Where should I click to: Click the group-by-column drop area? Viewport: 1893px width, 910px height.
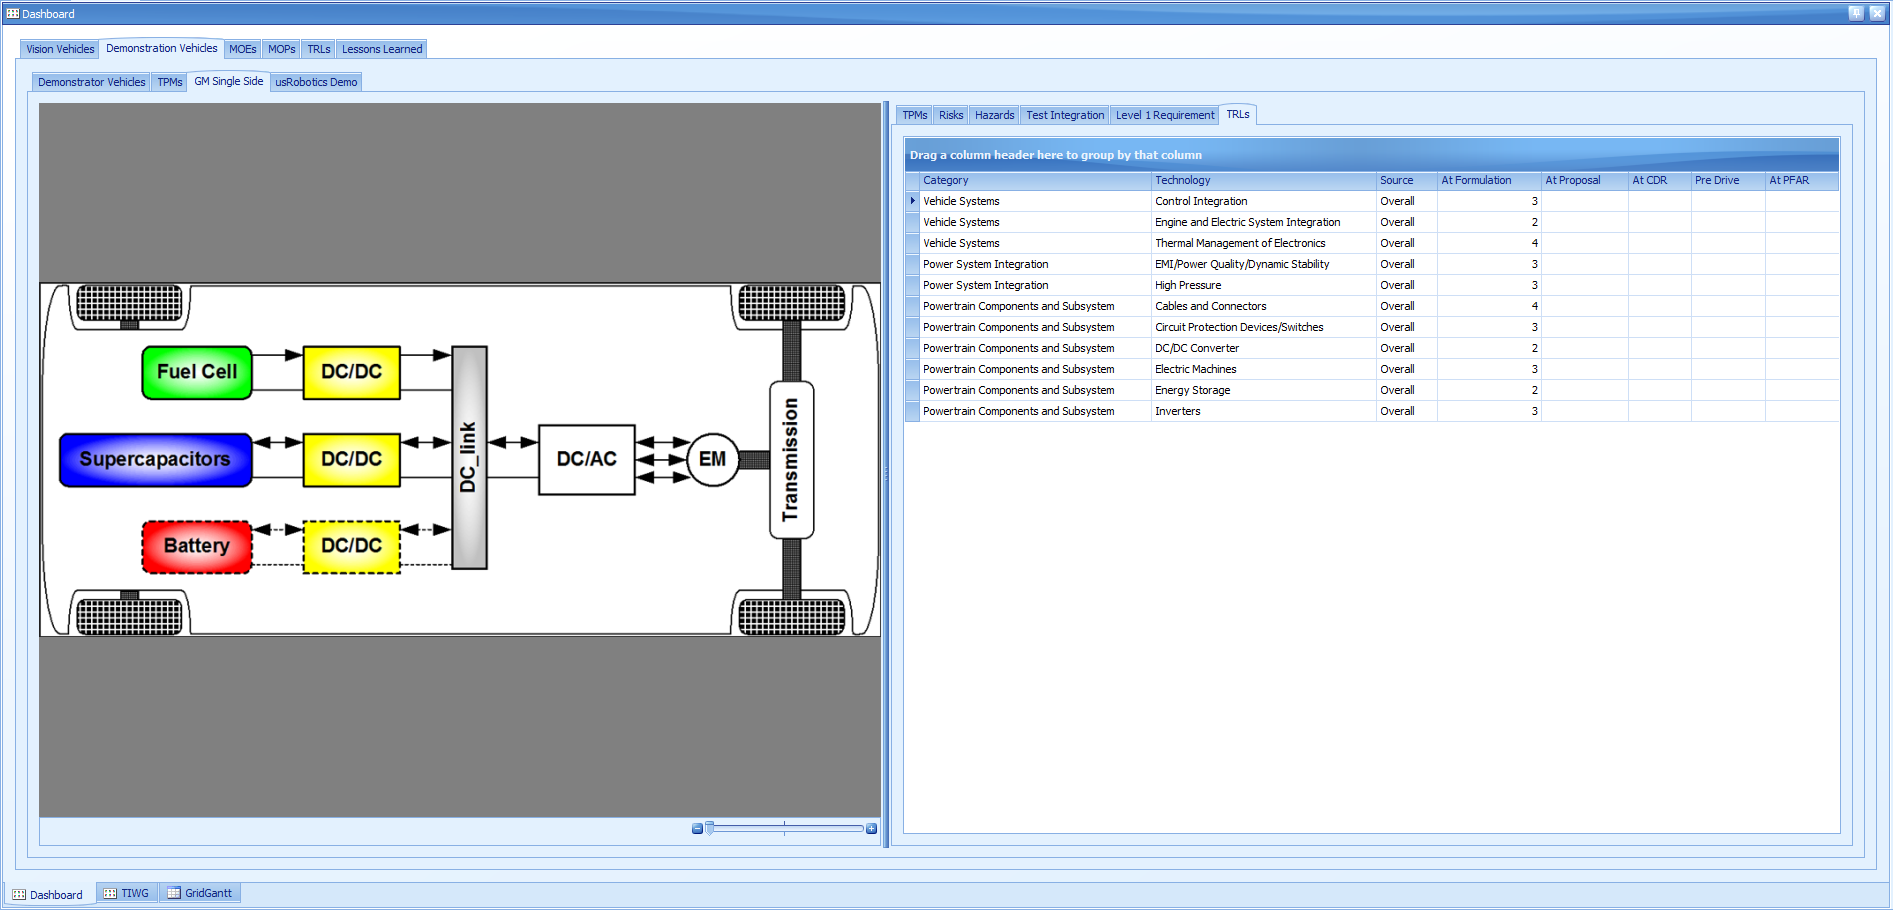pos(1372,155)
